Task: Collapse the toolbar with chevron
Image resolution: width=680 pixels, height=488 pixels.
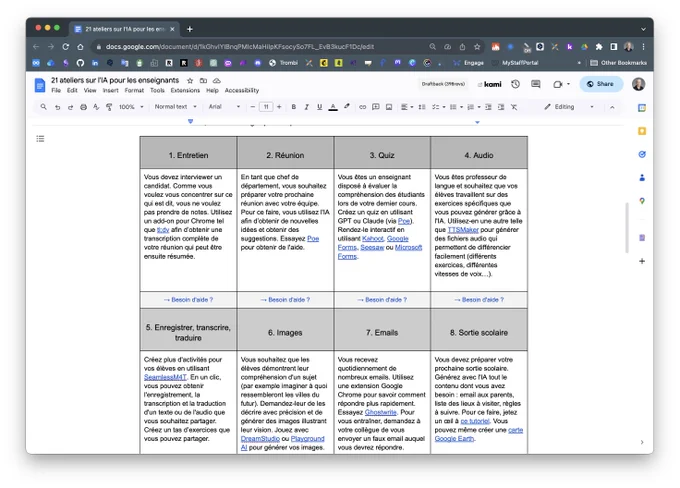Action: [x=612, y=107]
